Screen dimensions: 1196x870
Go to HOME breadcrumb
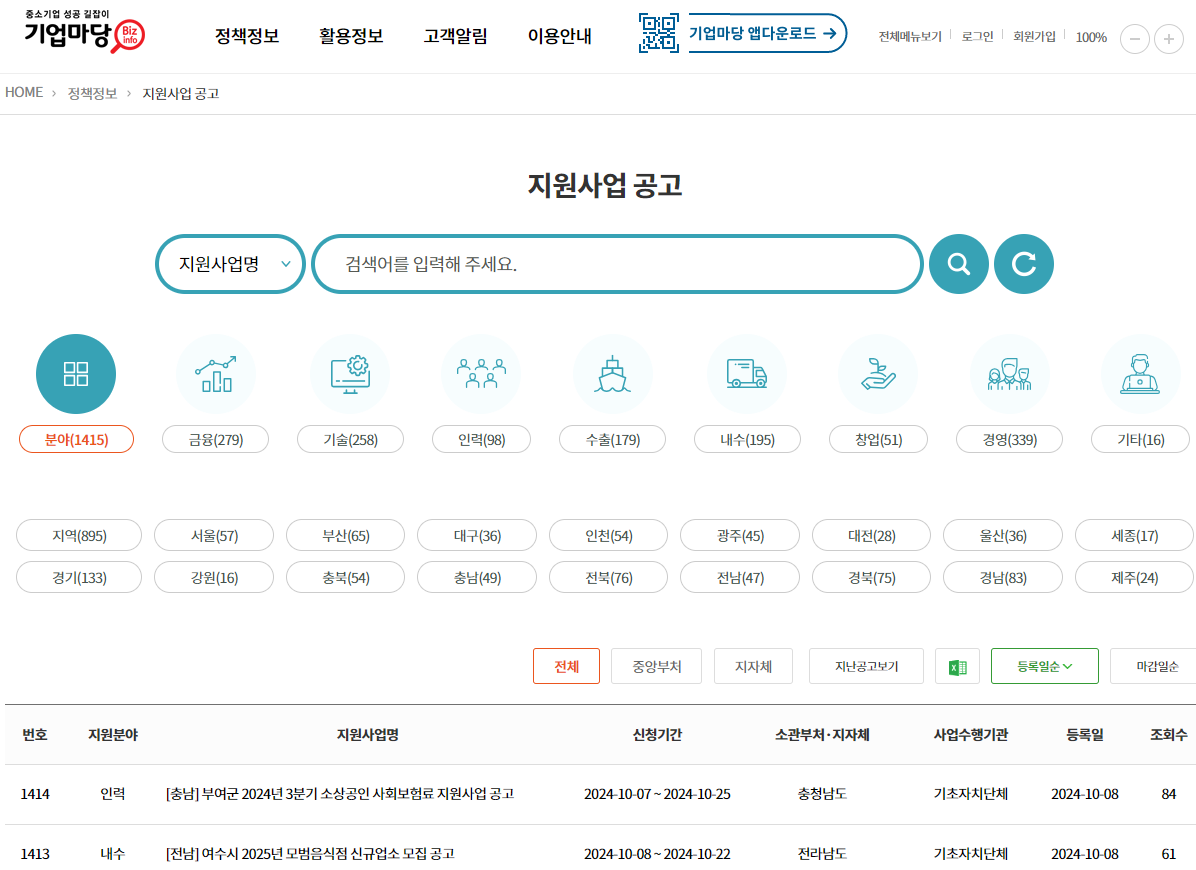tap(24, 92)
